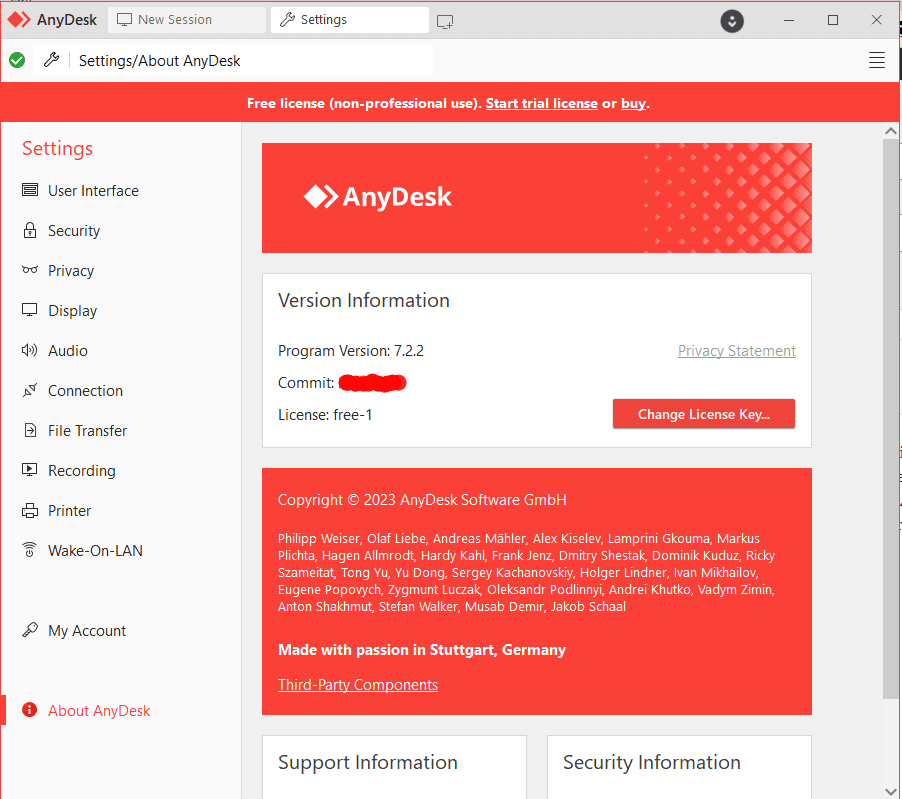The image size is (902, 799).
Task: Click the File Transfer document icon
Action: tap(30, 430)
